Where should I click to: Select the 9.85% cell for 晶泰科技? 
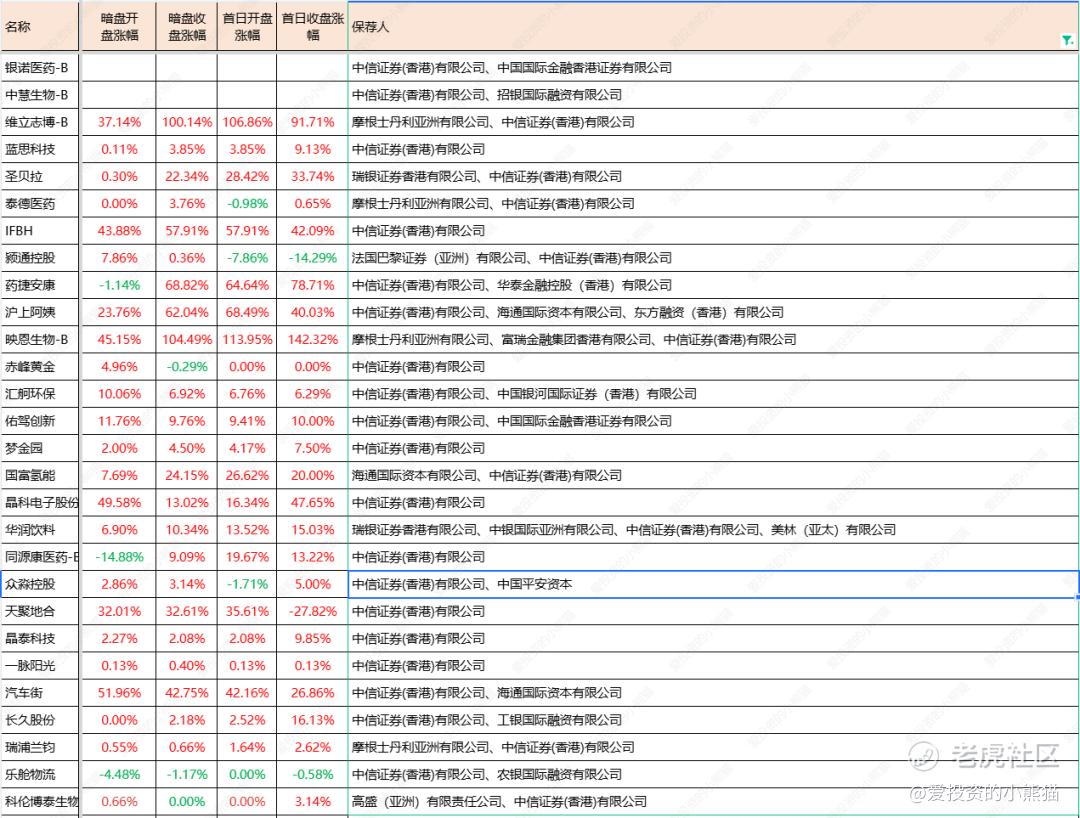(x=313, y=639)
